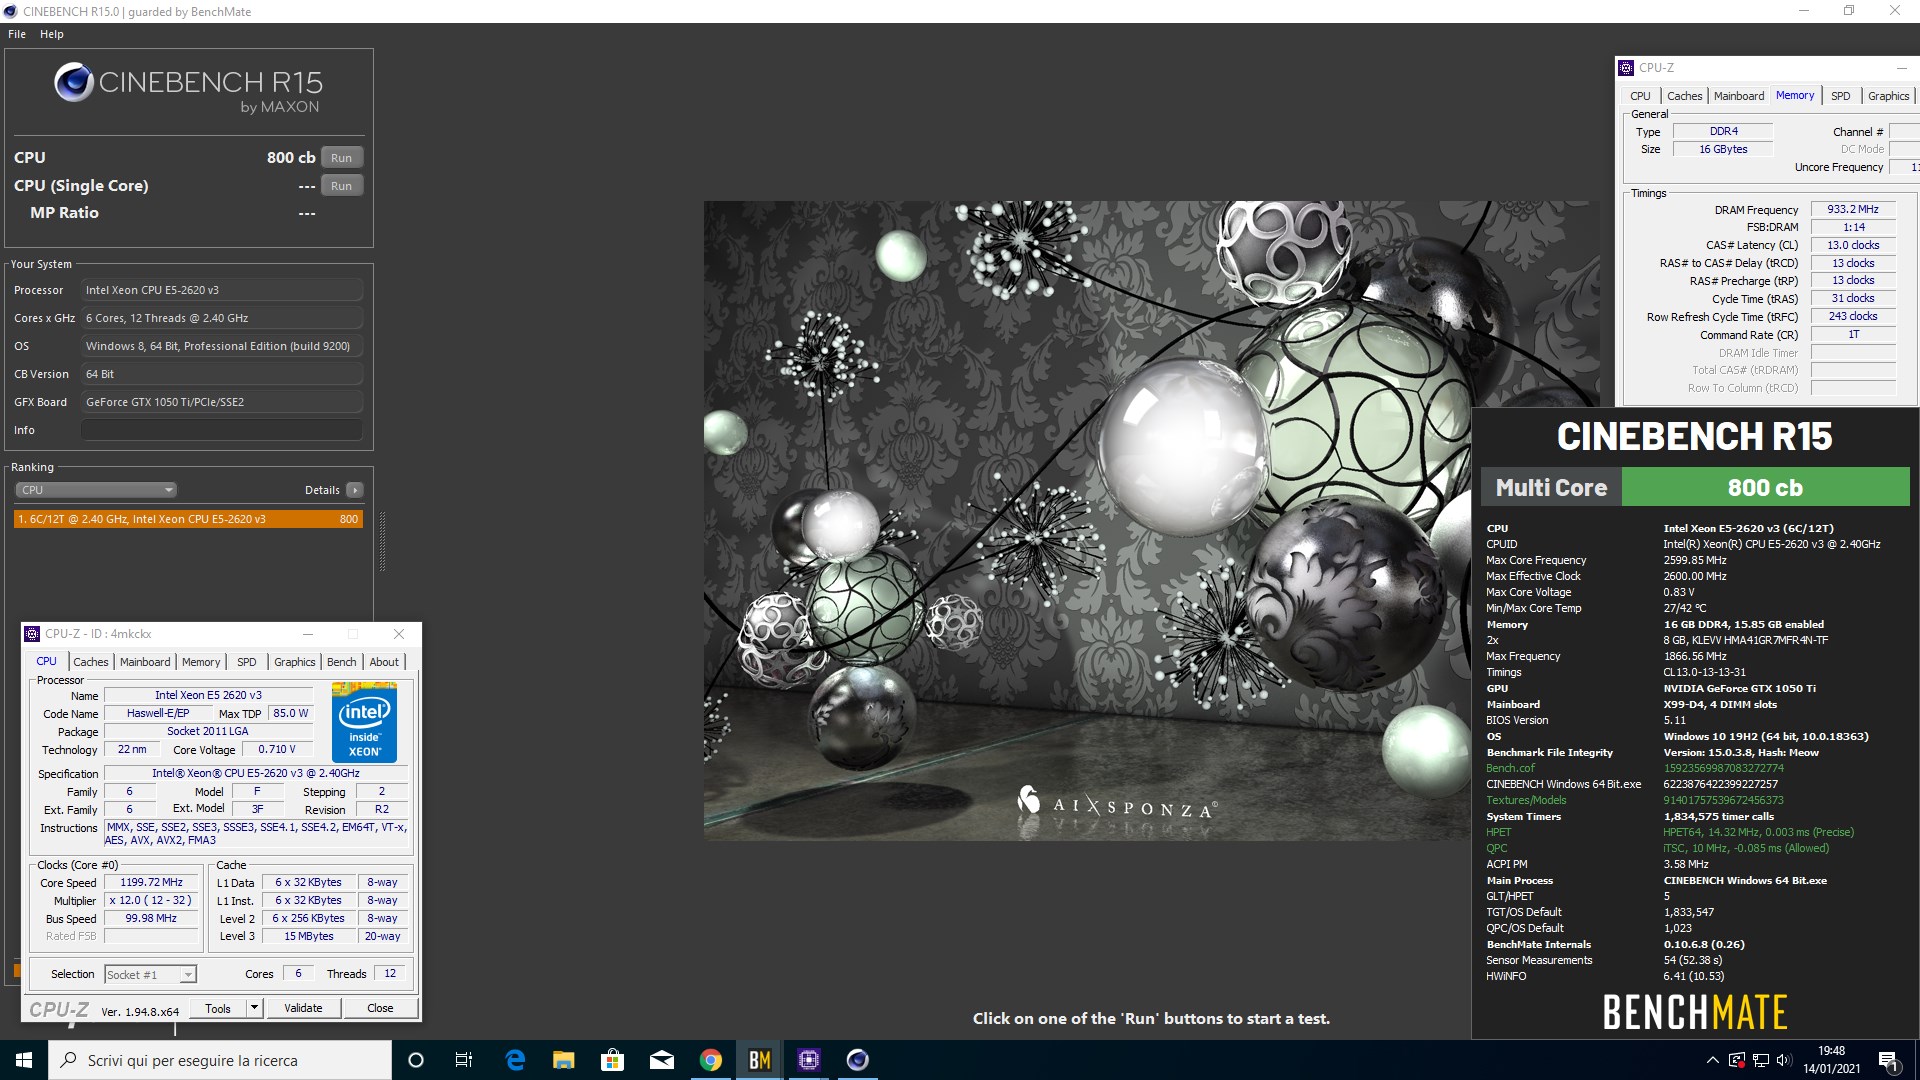Screen dimensions: 1920x1080
Task: Click the taskbar search box
Action: 220,1060
